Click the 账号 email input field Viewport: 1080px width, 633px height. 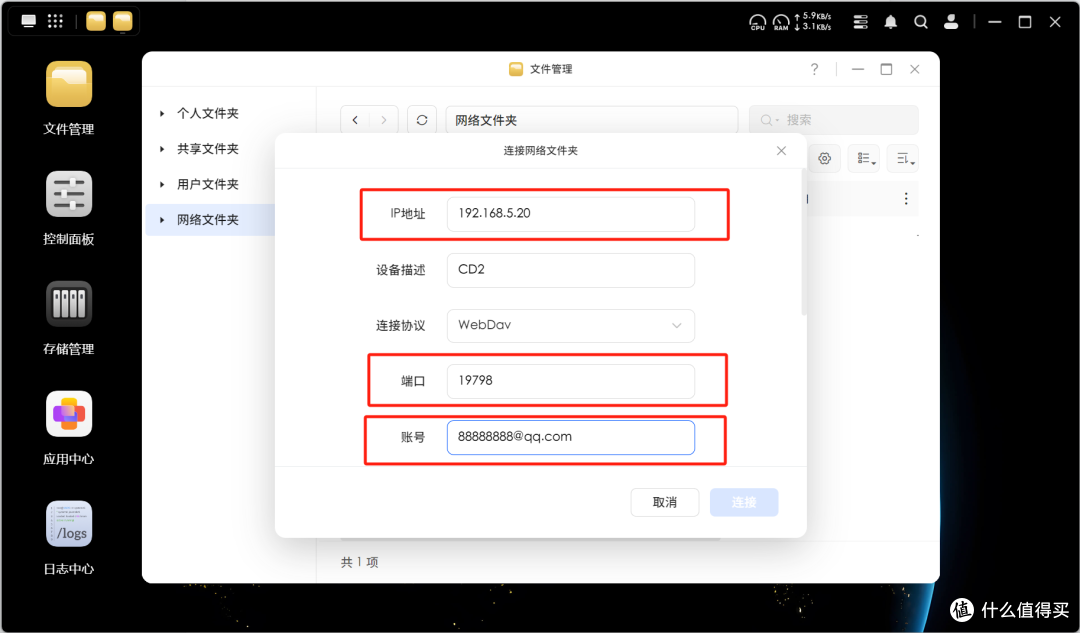pyautogui.click(x=571, y=437)
